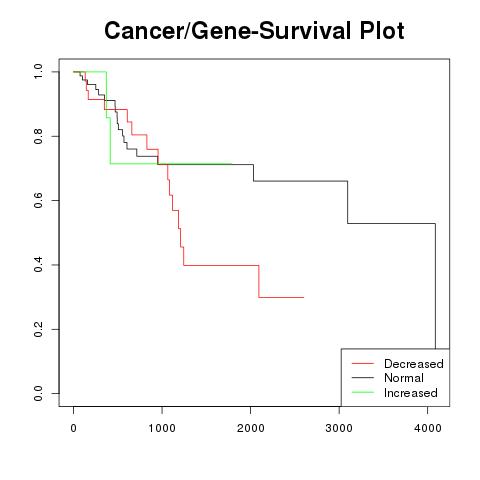Click the black curve's plateau between 2000 and 3000
The width and height of the screenshot is (480, 480).
click(x=300, y=181)
